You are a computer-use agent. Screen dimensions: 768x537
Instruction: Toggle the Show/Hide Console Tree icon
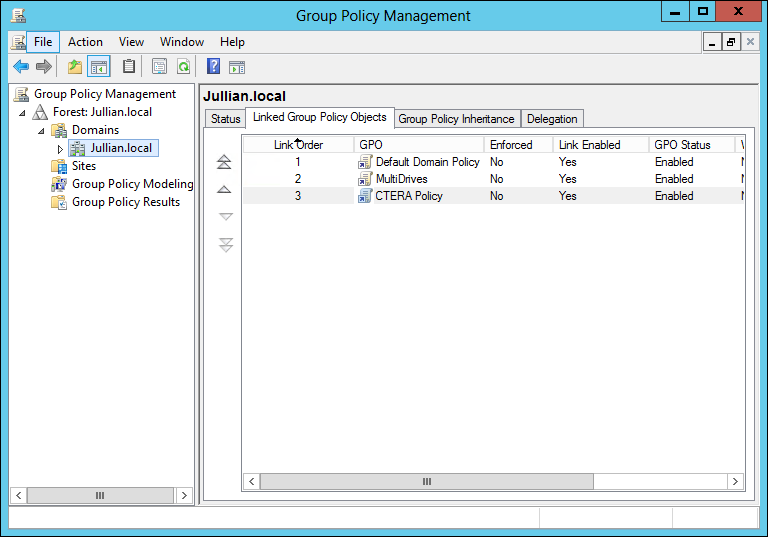tap(99, 67)
